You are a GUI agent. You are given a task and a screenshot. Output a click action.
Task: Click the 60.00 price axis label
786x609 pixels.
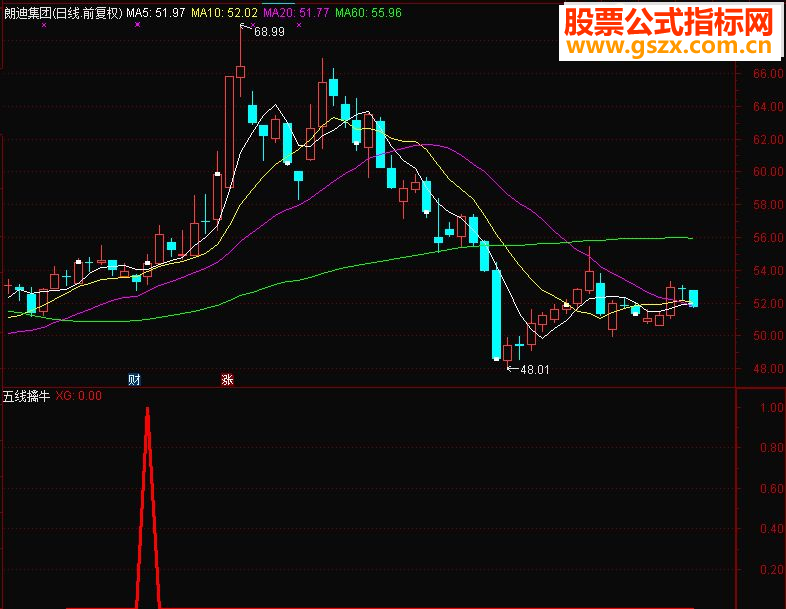point(768,171)
